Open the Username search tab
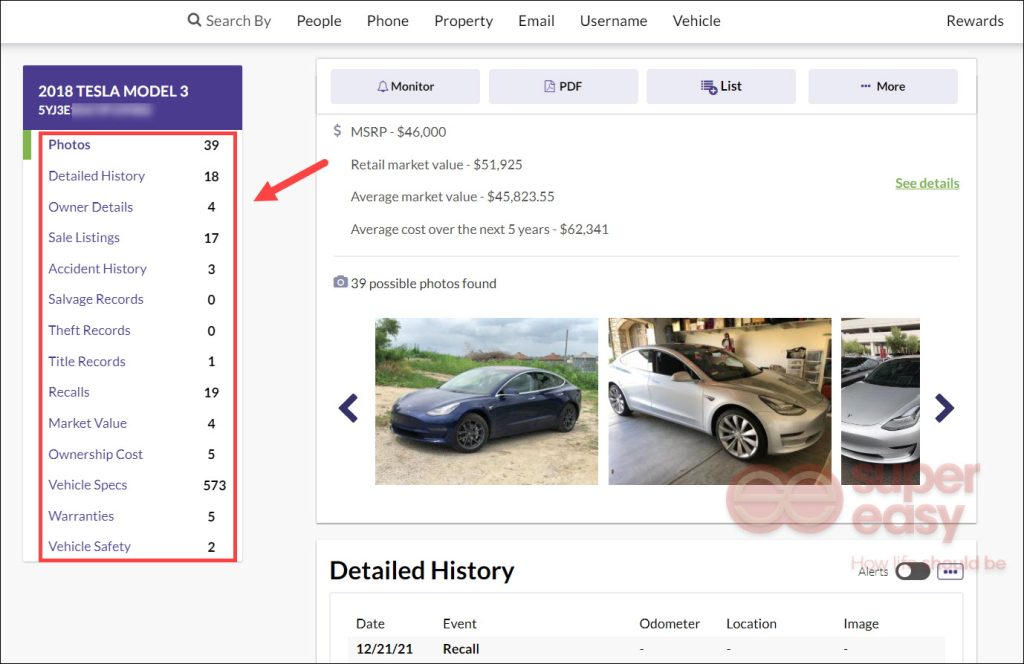Viewport: 1024px width, 664px height. (613, 21)
